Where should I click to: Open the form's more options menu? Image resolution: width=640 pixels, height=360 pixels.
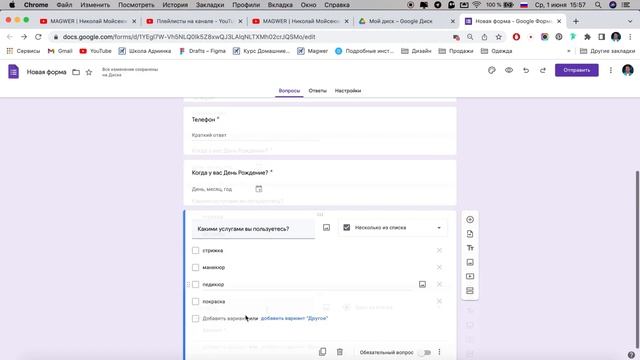point(611,70)
